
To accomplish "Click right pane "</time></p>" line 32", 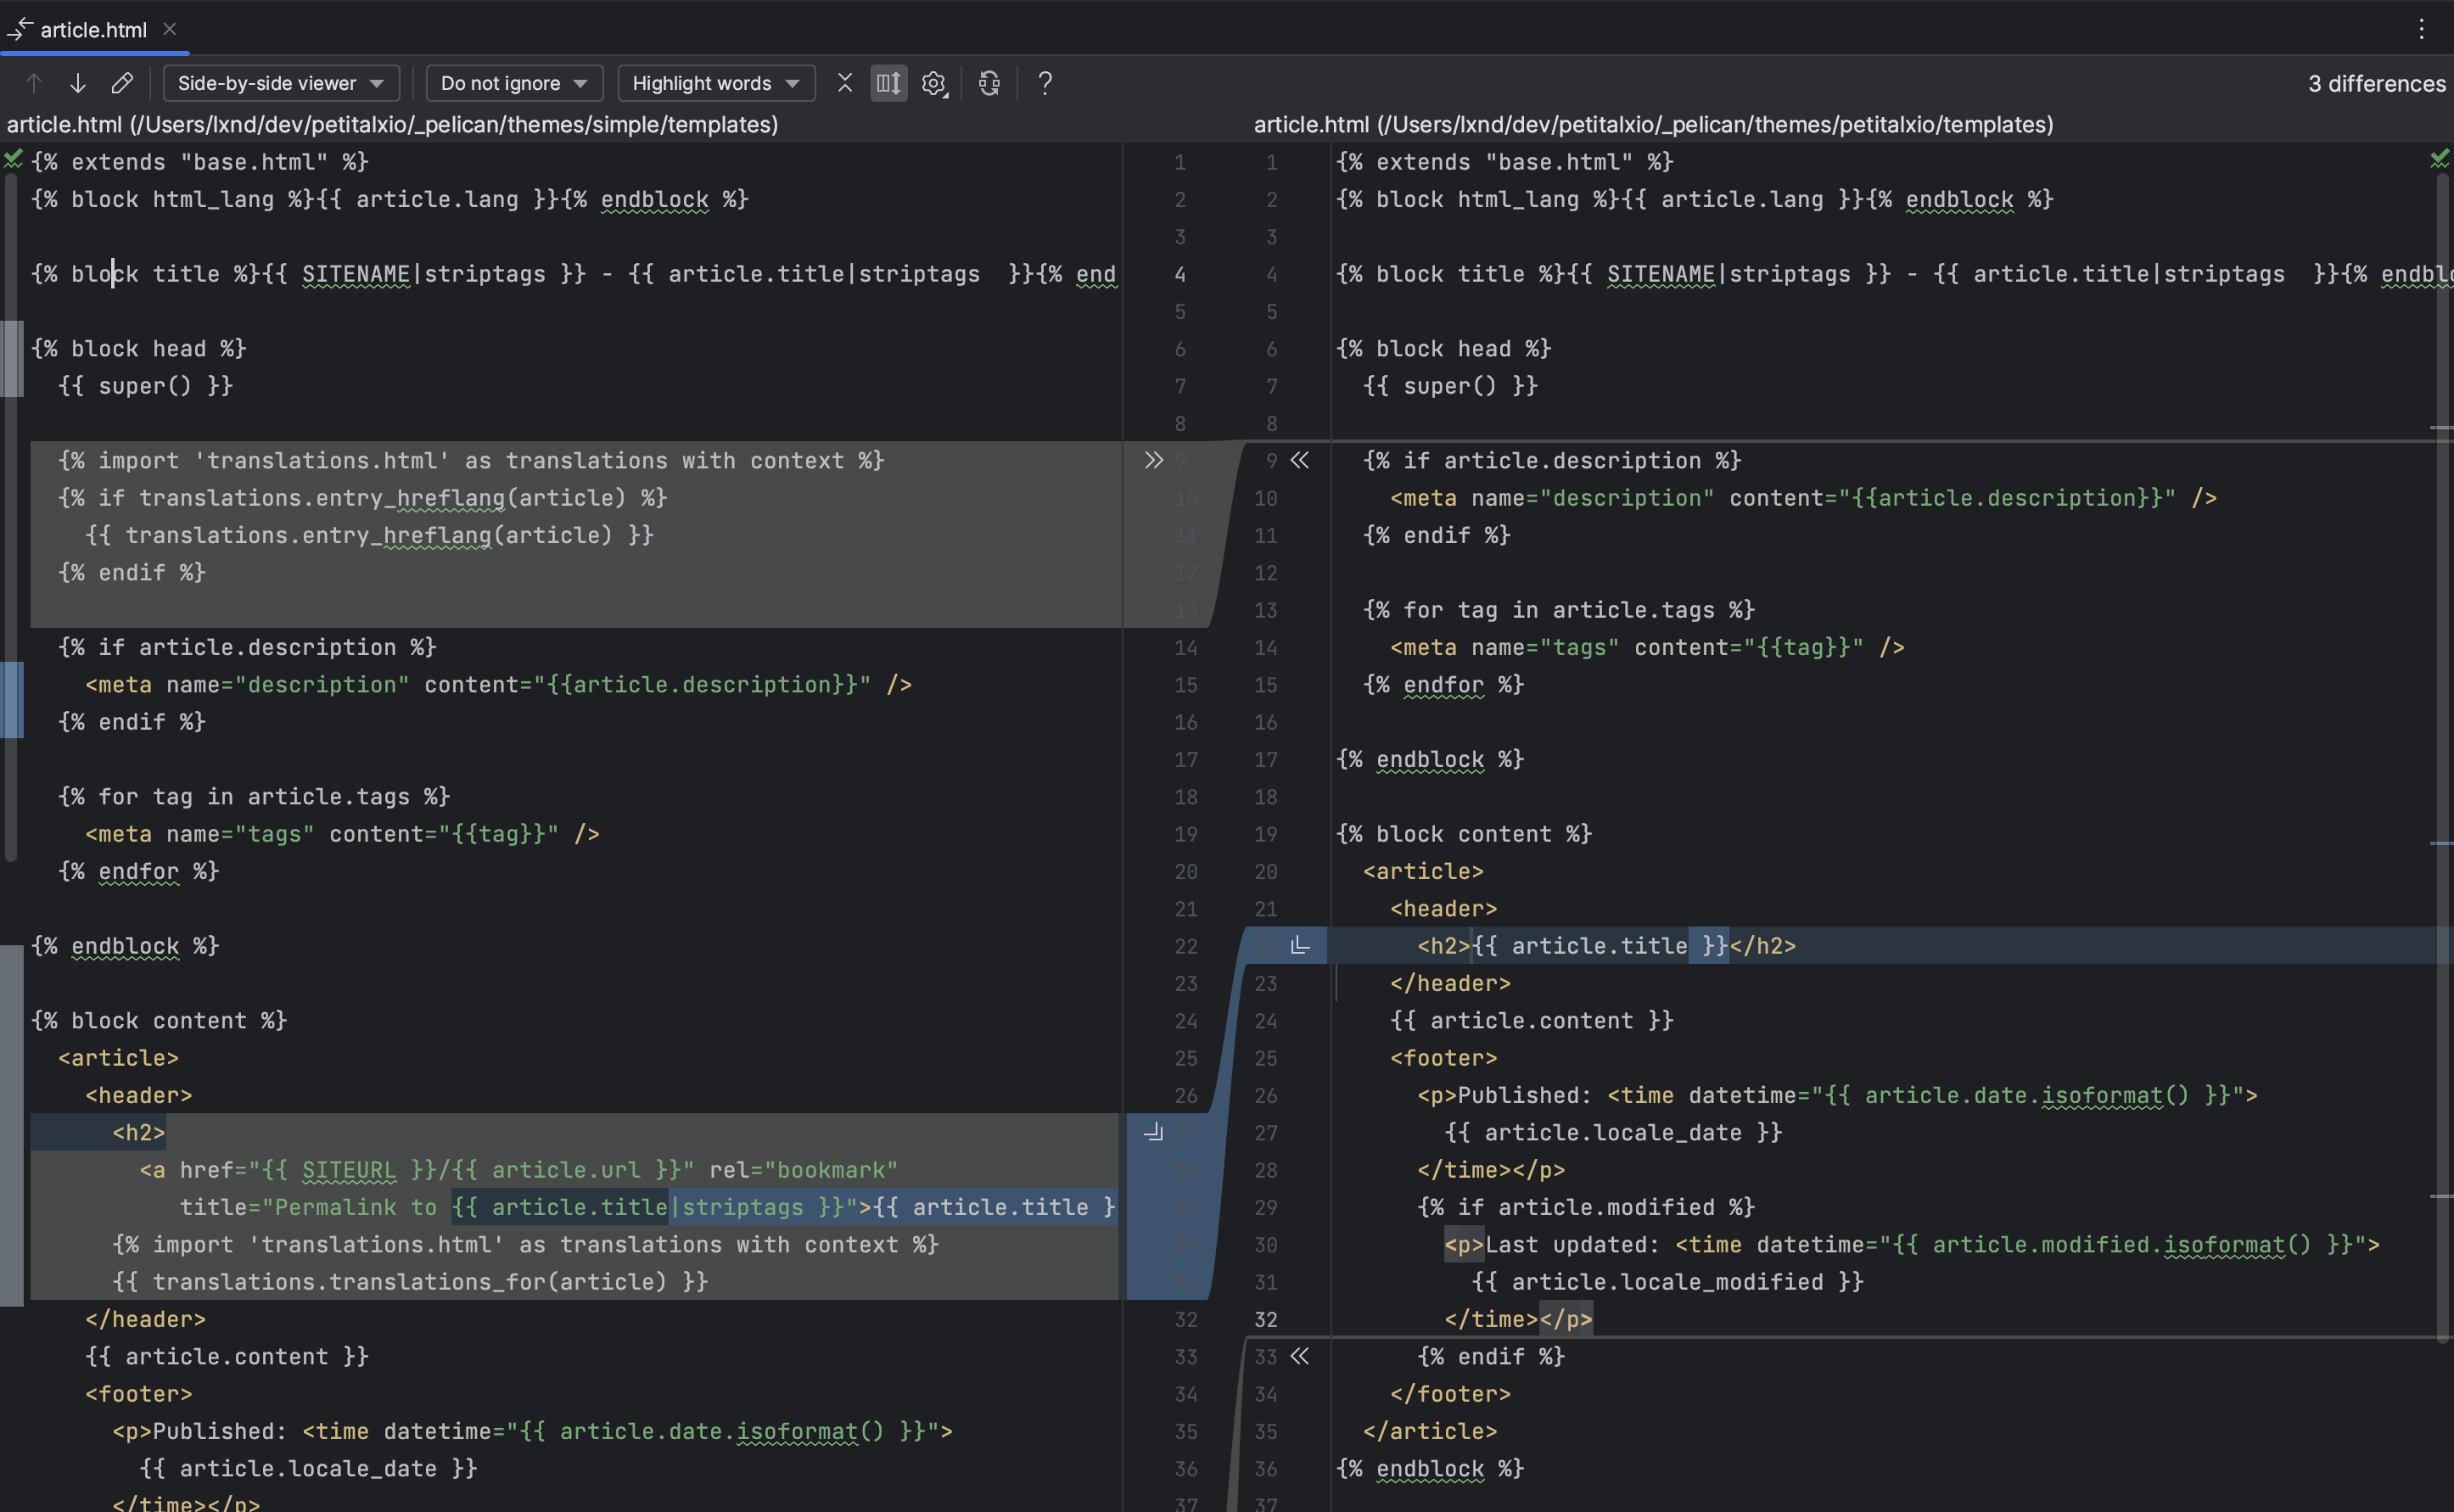I will point(1518,1319).
